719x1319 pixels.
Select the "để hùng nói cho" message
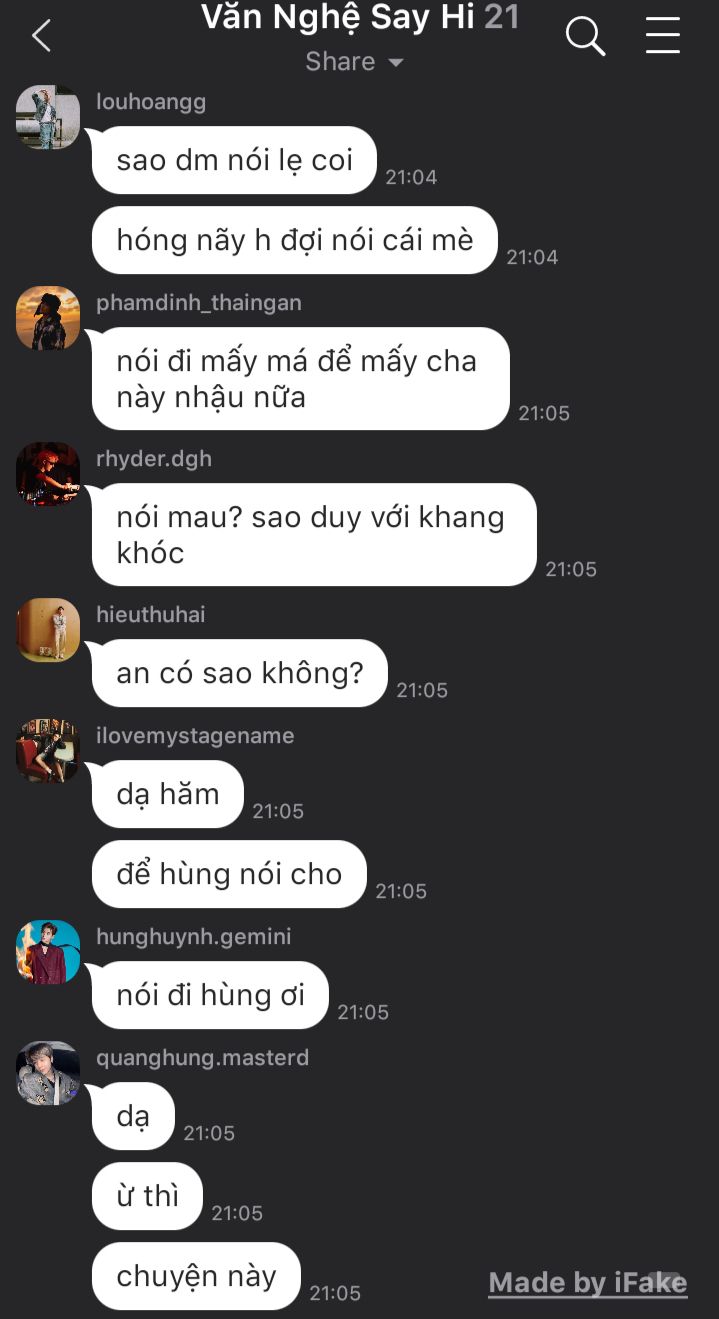[229, 874]
